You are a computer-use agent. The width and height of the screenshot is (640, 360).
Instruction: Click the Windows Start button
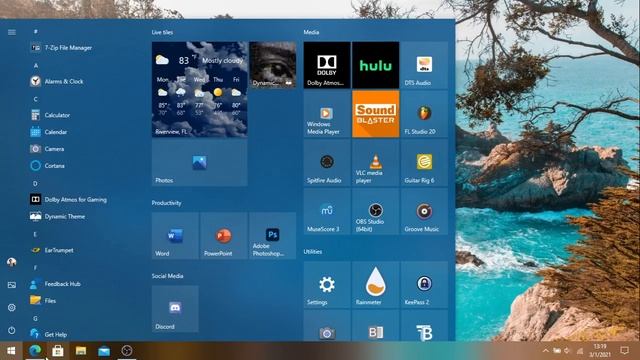(x=11, y=351)
